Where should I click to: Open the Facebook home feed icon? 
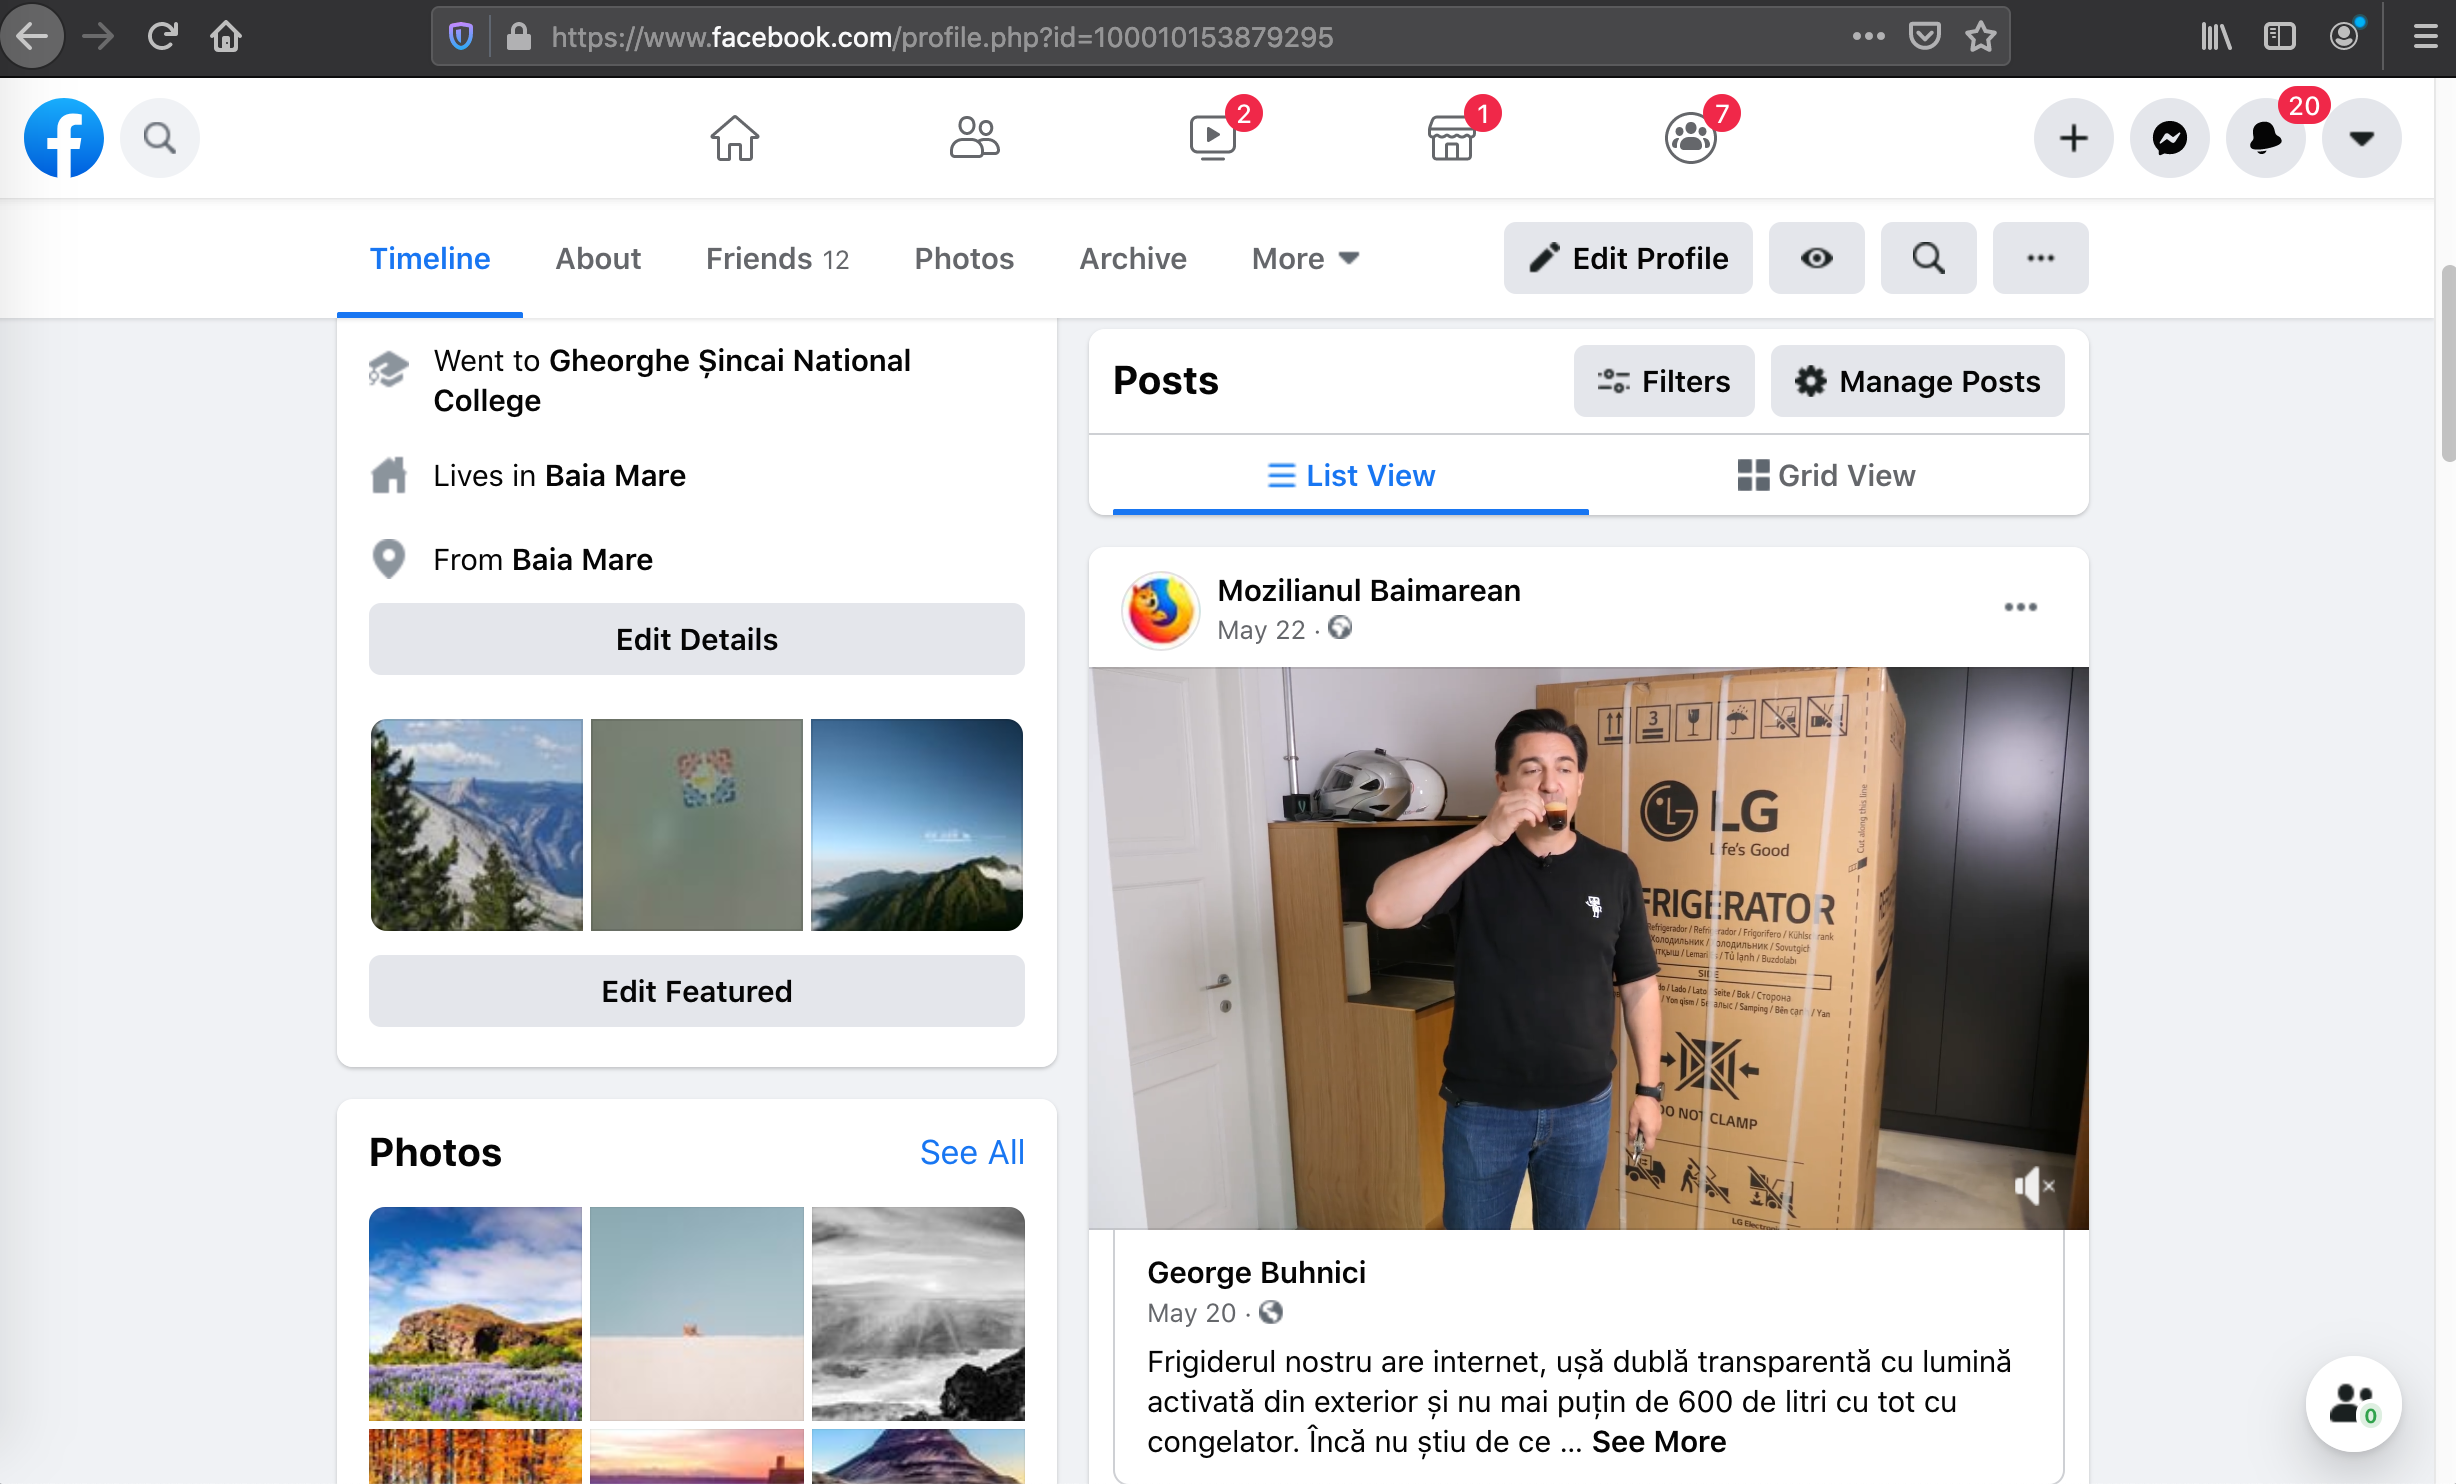(x=735, y=138)
